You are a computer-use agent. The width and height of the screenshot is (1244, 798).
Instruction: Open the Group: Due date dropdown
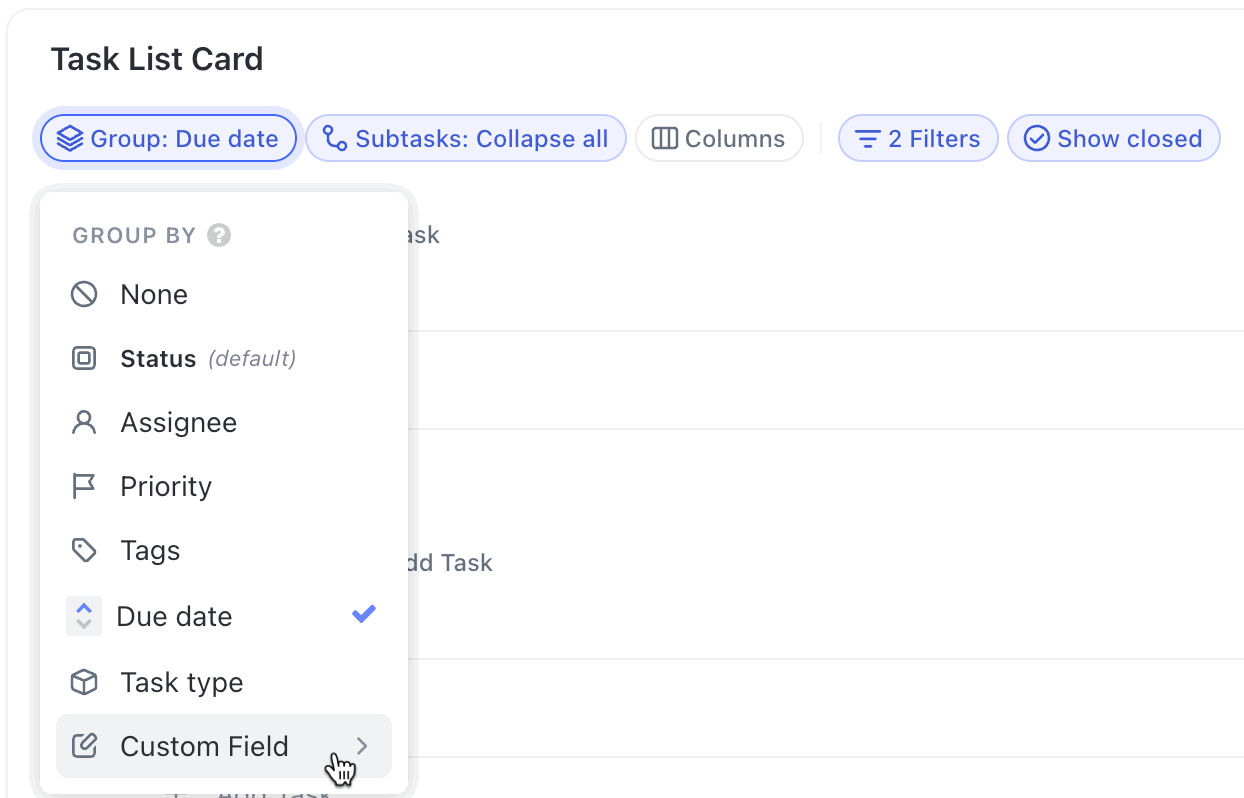pos(167,139)
